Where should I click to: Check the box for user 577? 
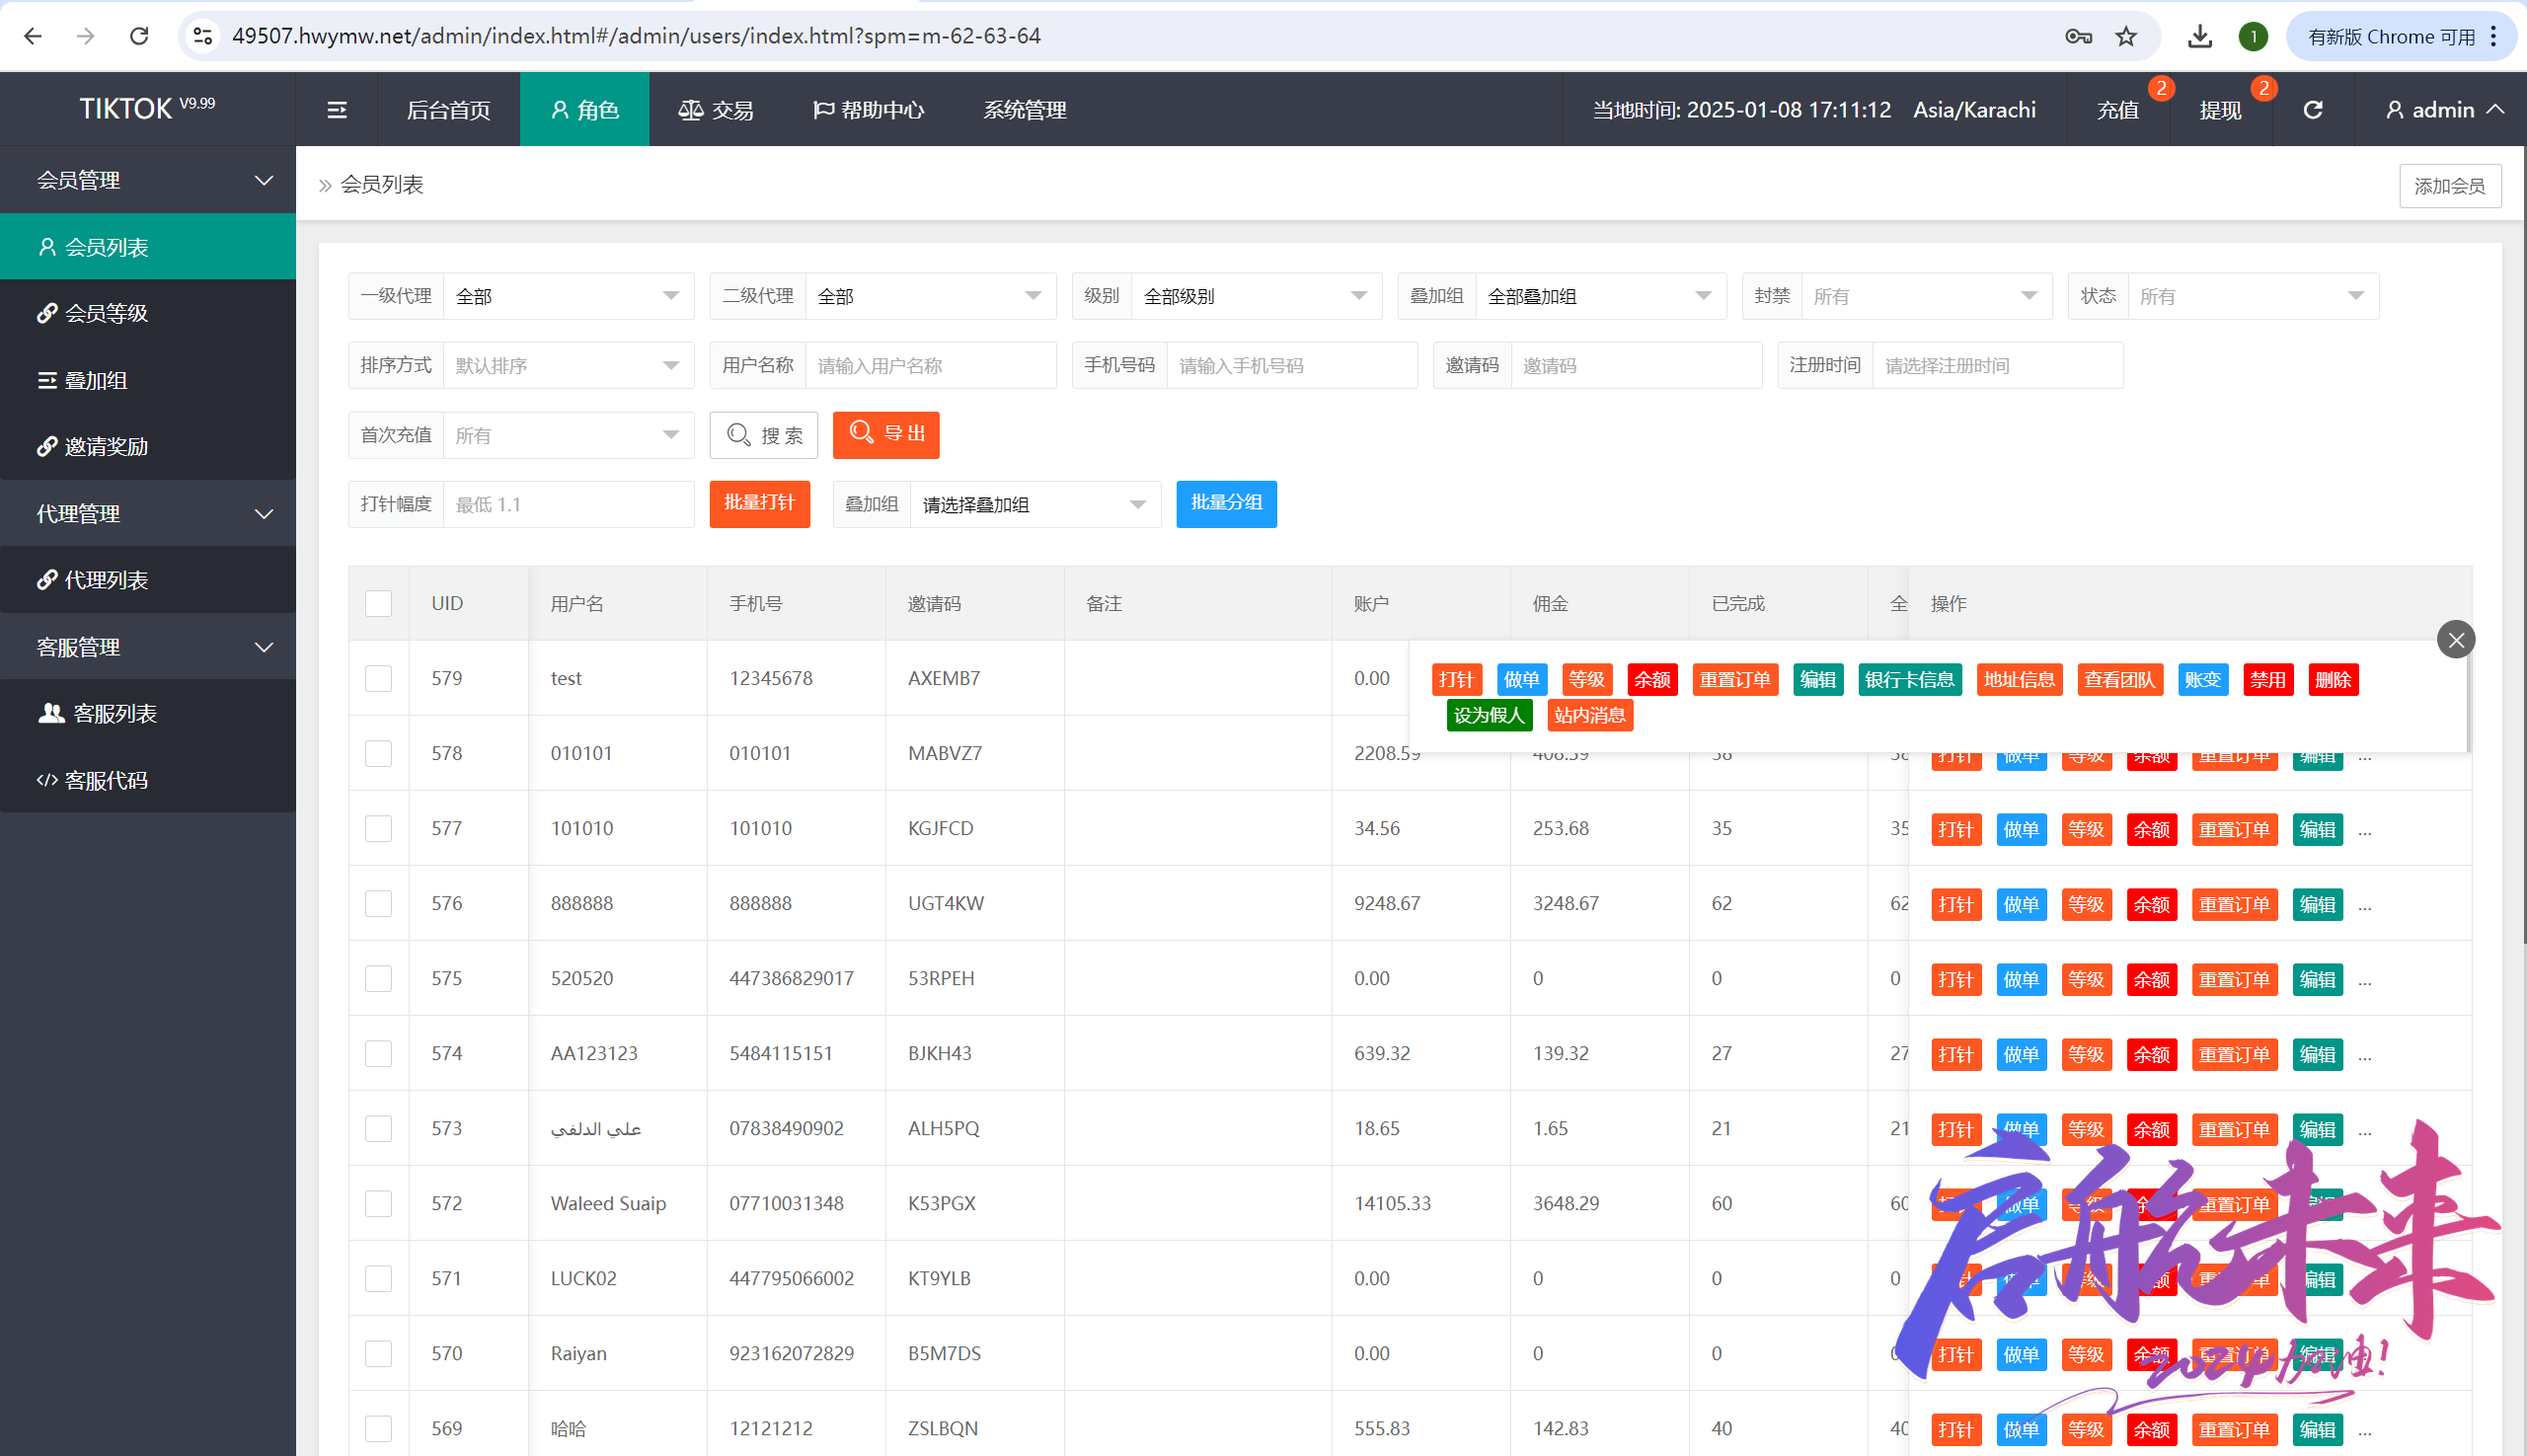pyautogui.click(x=378, y=828)
